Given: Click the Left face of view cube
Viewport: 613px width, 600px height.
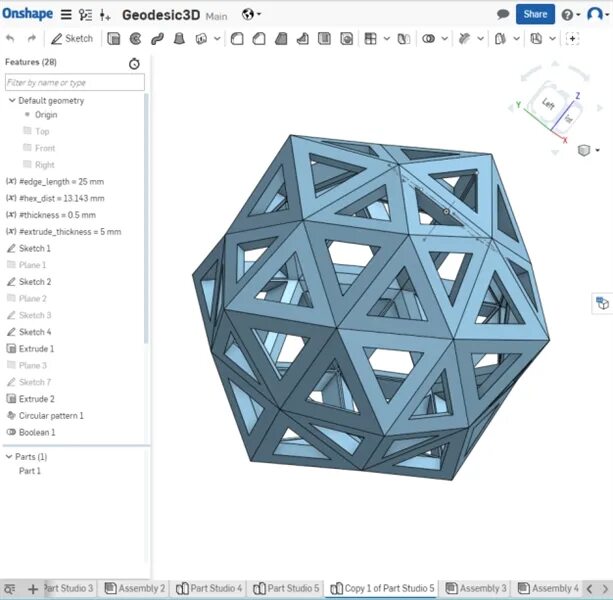Looking at the screenshot, I should tap(548, 104).
